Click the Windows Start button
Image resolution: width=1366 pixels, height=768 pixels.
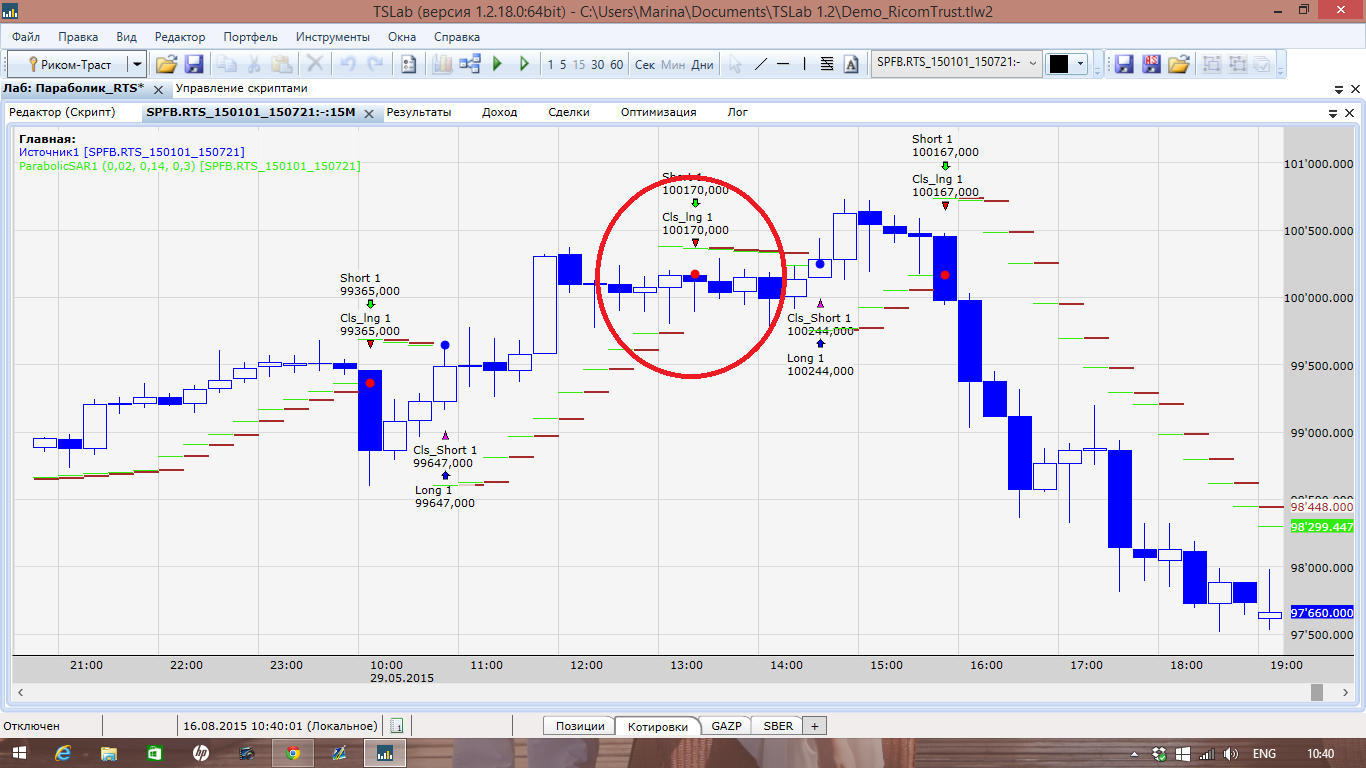(x=18, y=753)
